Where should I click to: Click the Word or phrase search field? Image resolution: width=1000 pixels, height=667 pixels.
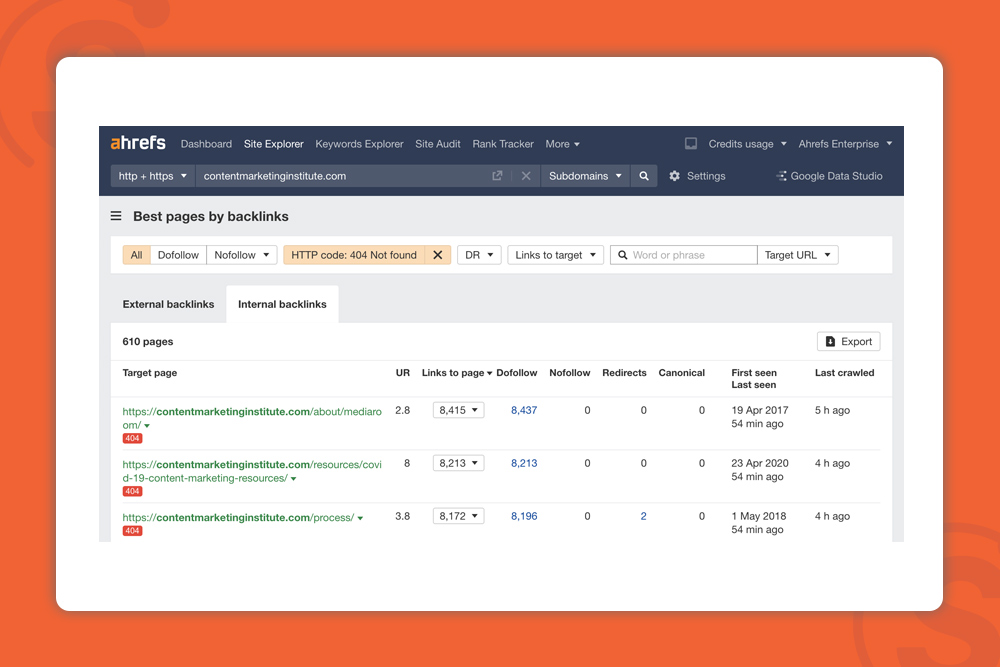click(x=684, y=255)
